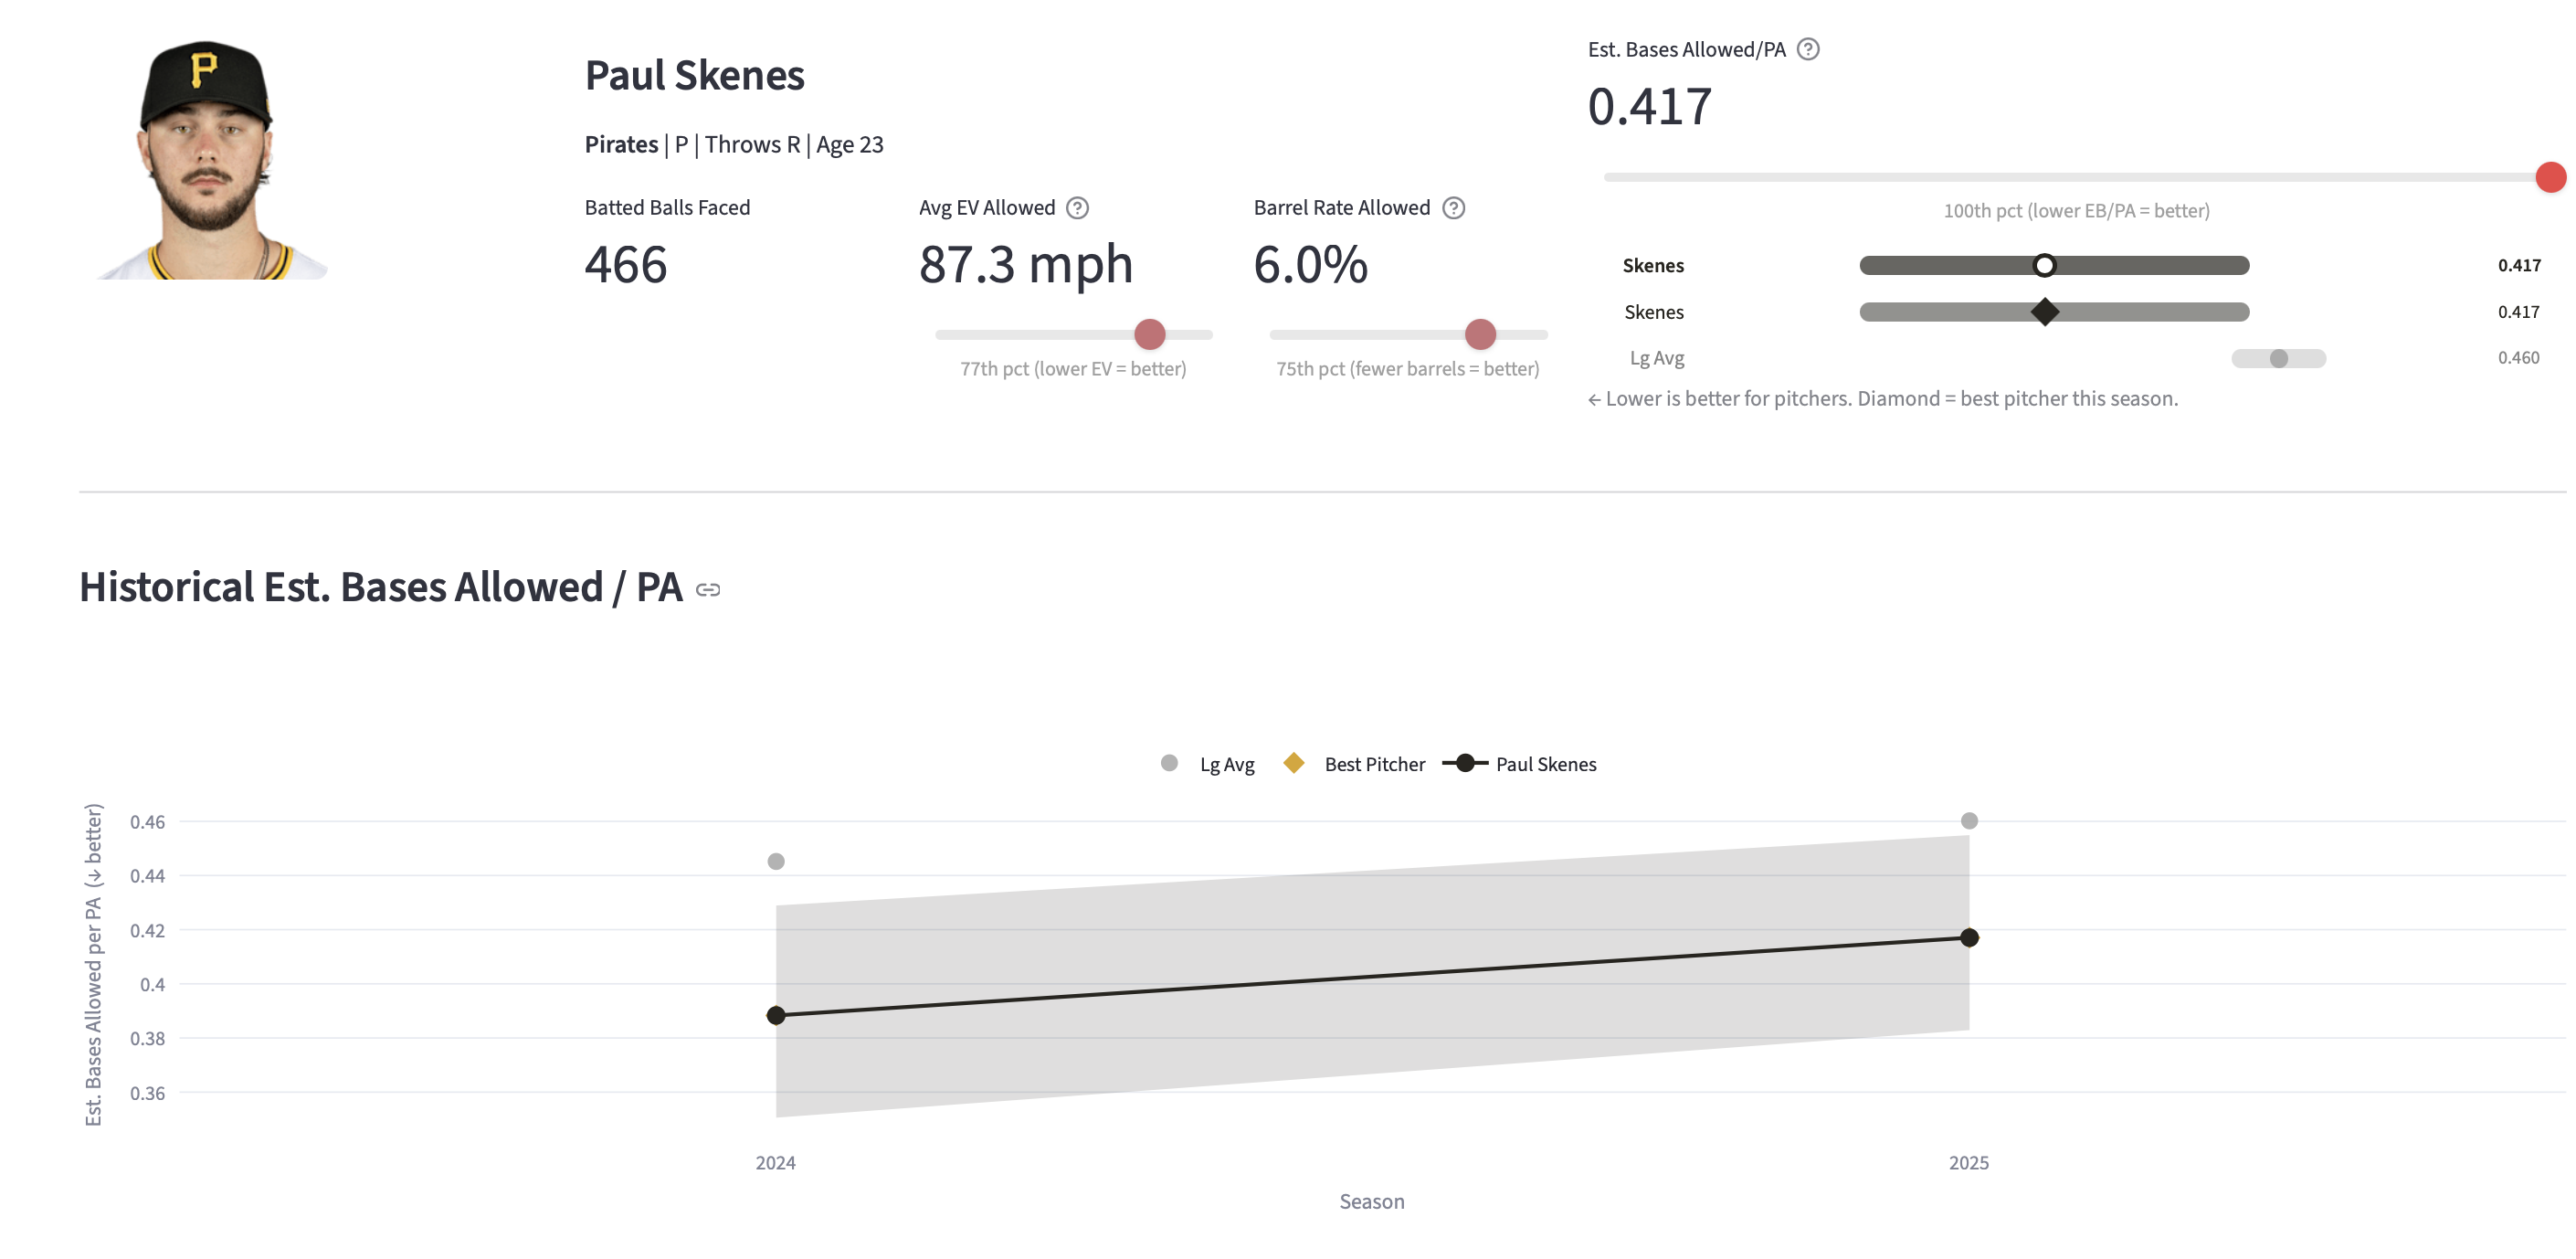The height and width of the screenshot is (1259, 2576).
Task: Click Paul Skenes name heading
Action: coord(694,76)
